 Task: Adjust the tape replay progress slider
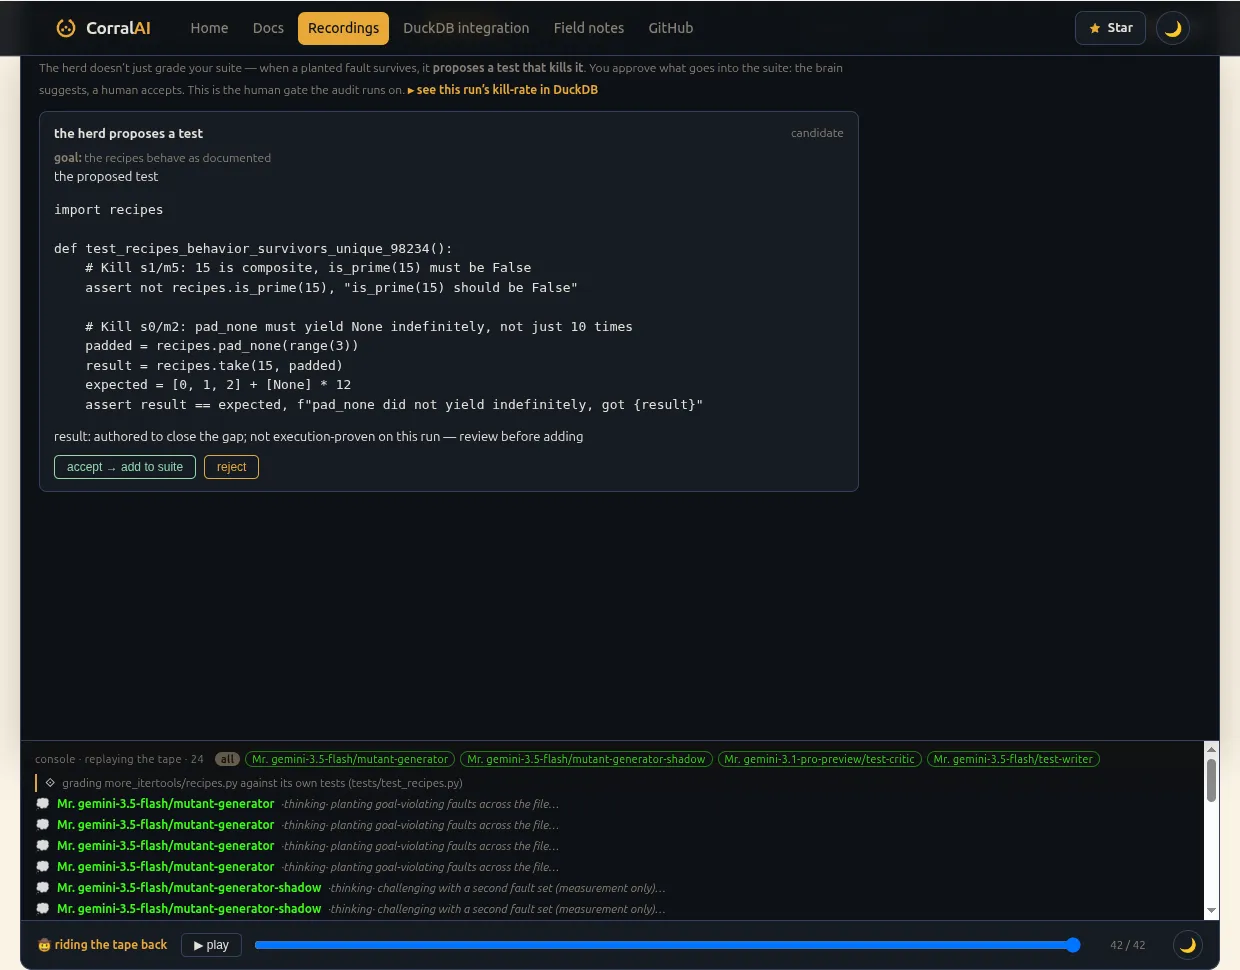point(668,945)
